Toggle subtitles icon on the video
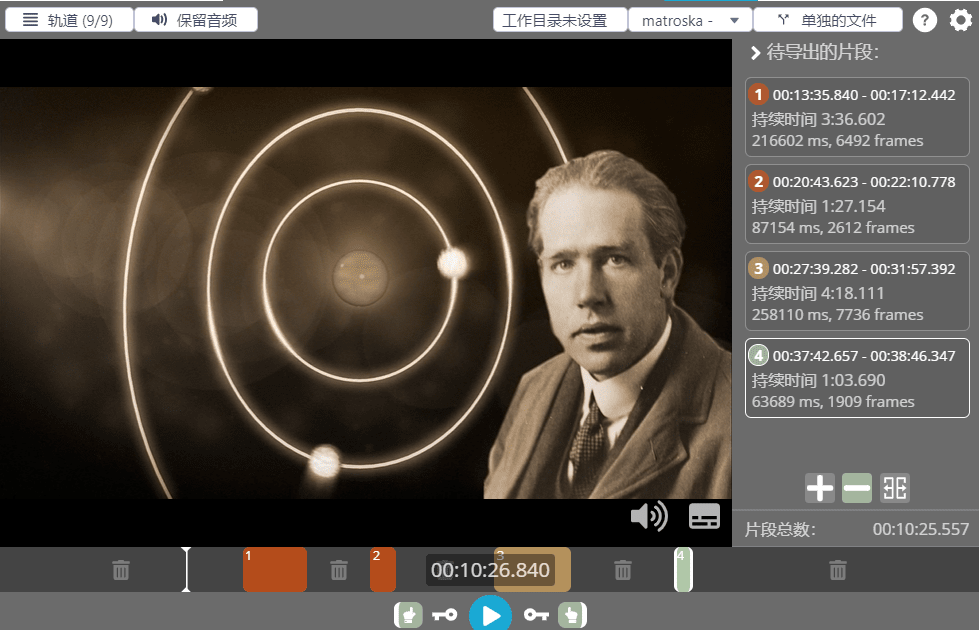 click(x=704, y=516)
